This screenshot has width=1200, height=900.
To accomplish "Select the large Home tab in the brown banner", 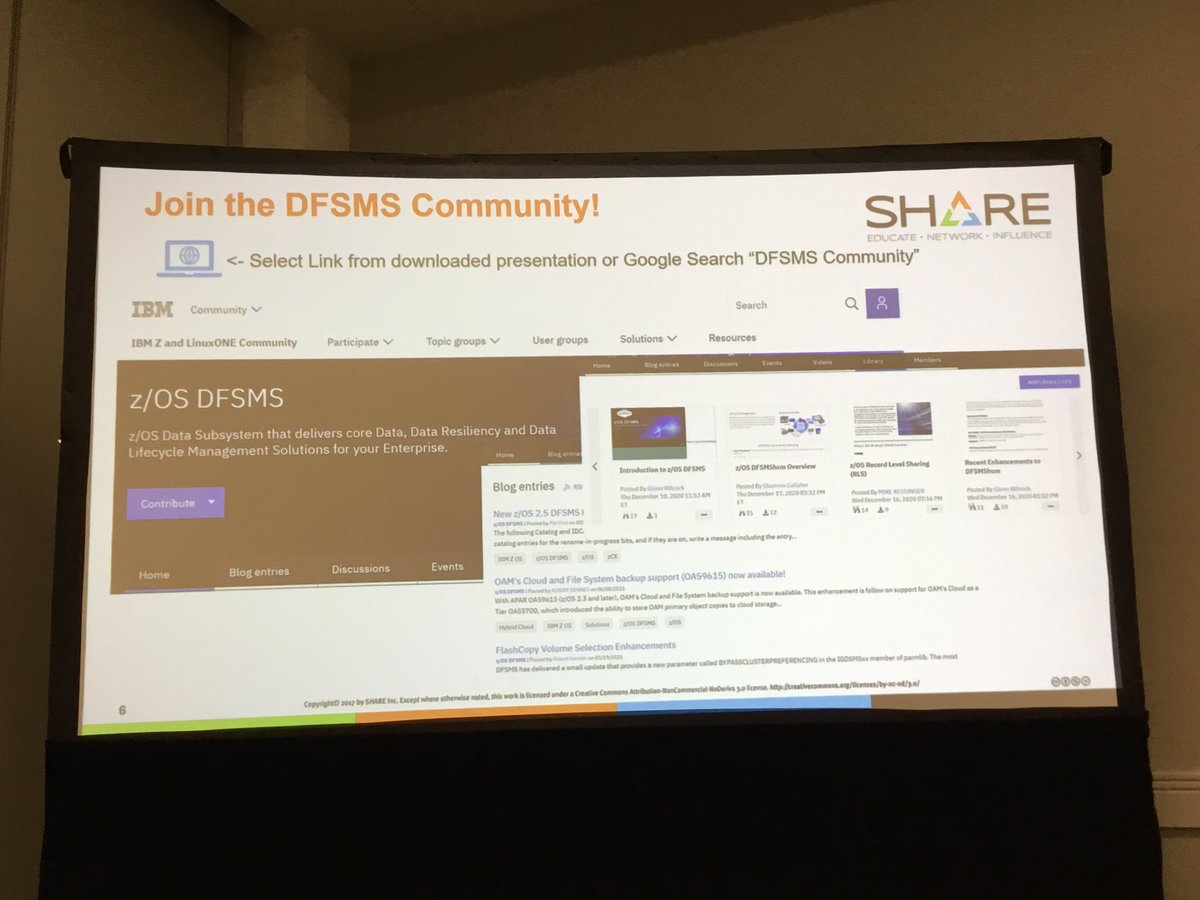I will pos(154,574).
